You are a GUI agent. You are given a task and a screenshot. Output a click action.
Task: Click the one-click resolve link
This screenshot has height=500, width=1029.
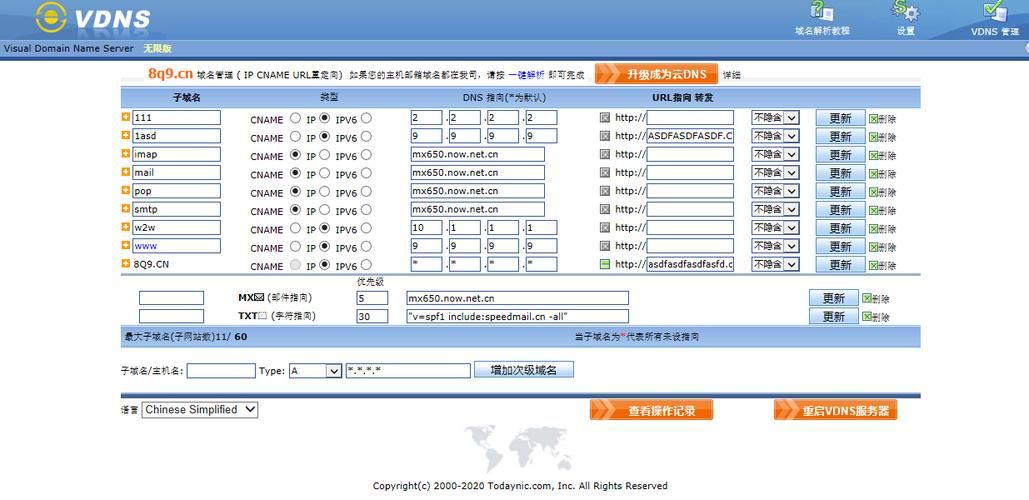[526, 75]
